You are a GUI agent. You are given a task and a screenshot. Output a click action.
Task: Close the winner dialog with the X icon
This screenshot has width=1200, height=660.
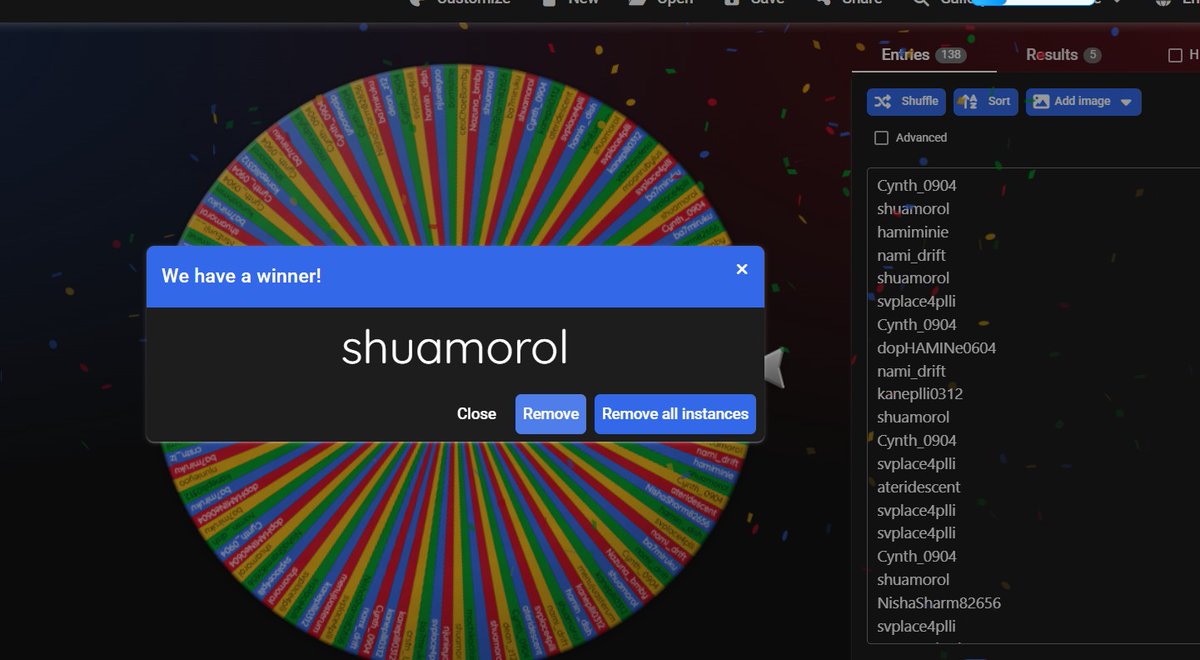pos(742,269)
